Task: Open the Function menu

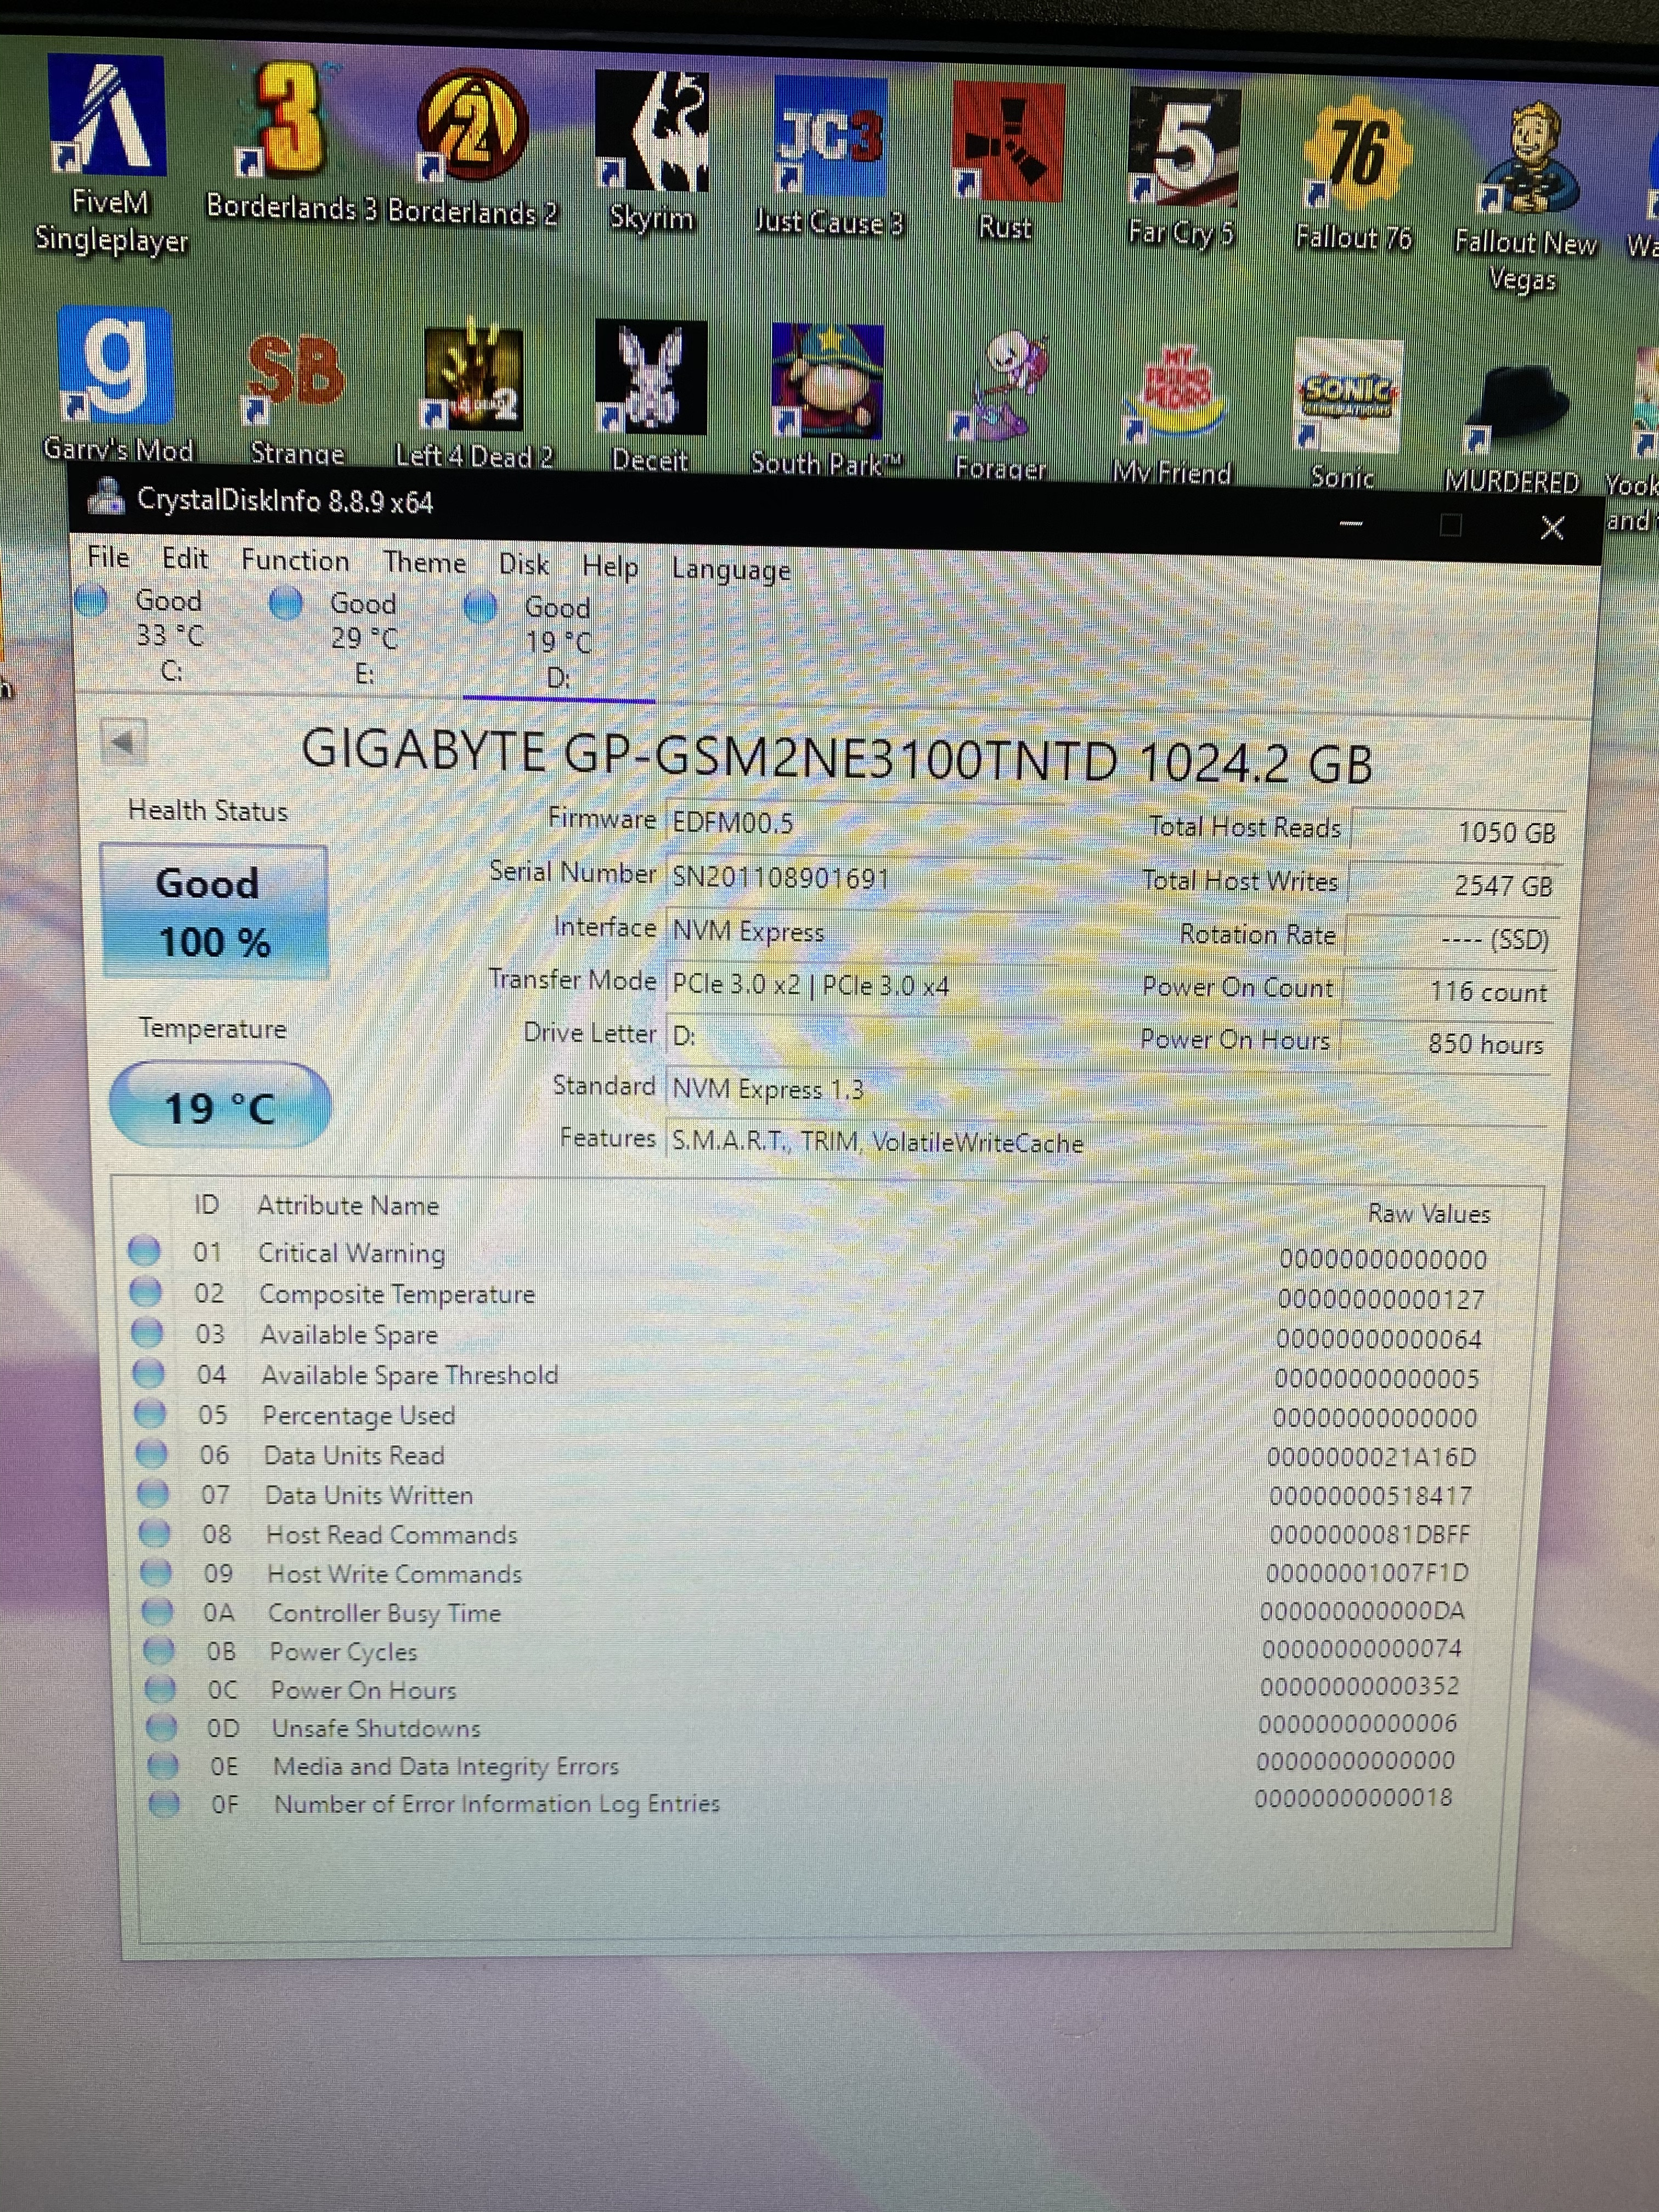Action: click(295, 560)
